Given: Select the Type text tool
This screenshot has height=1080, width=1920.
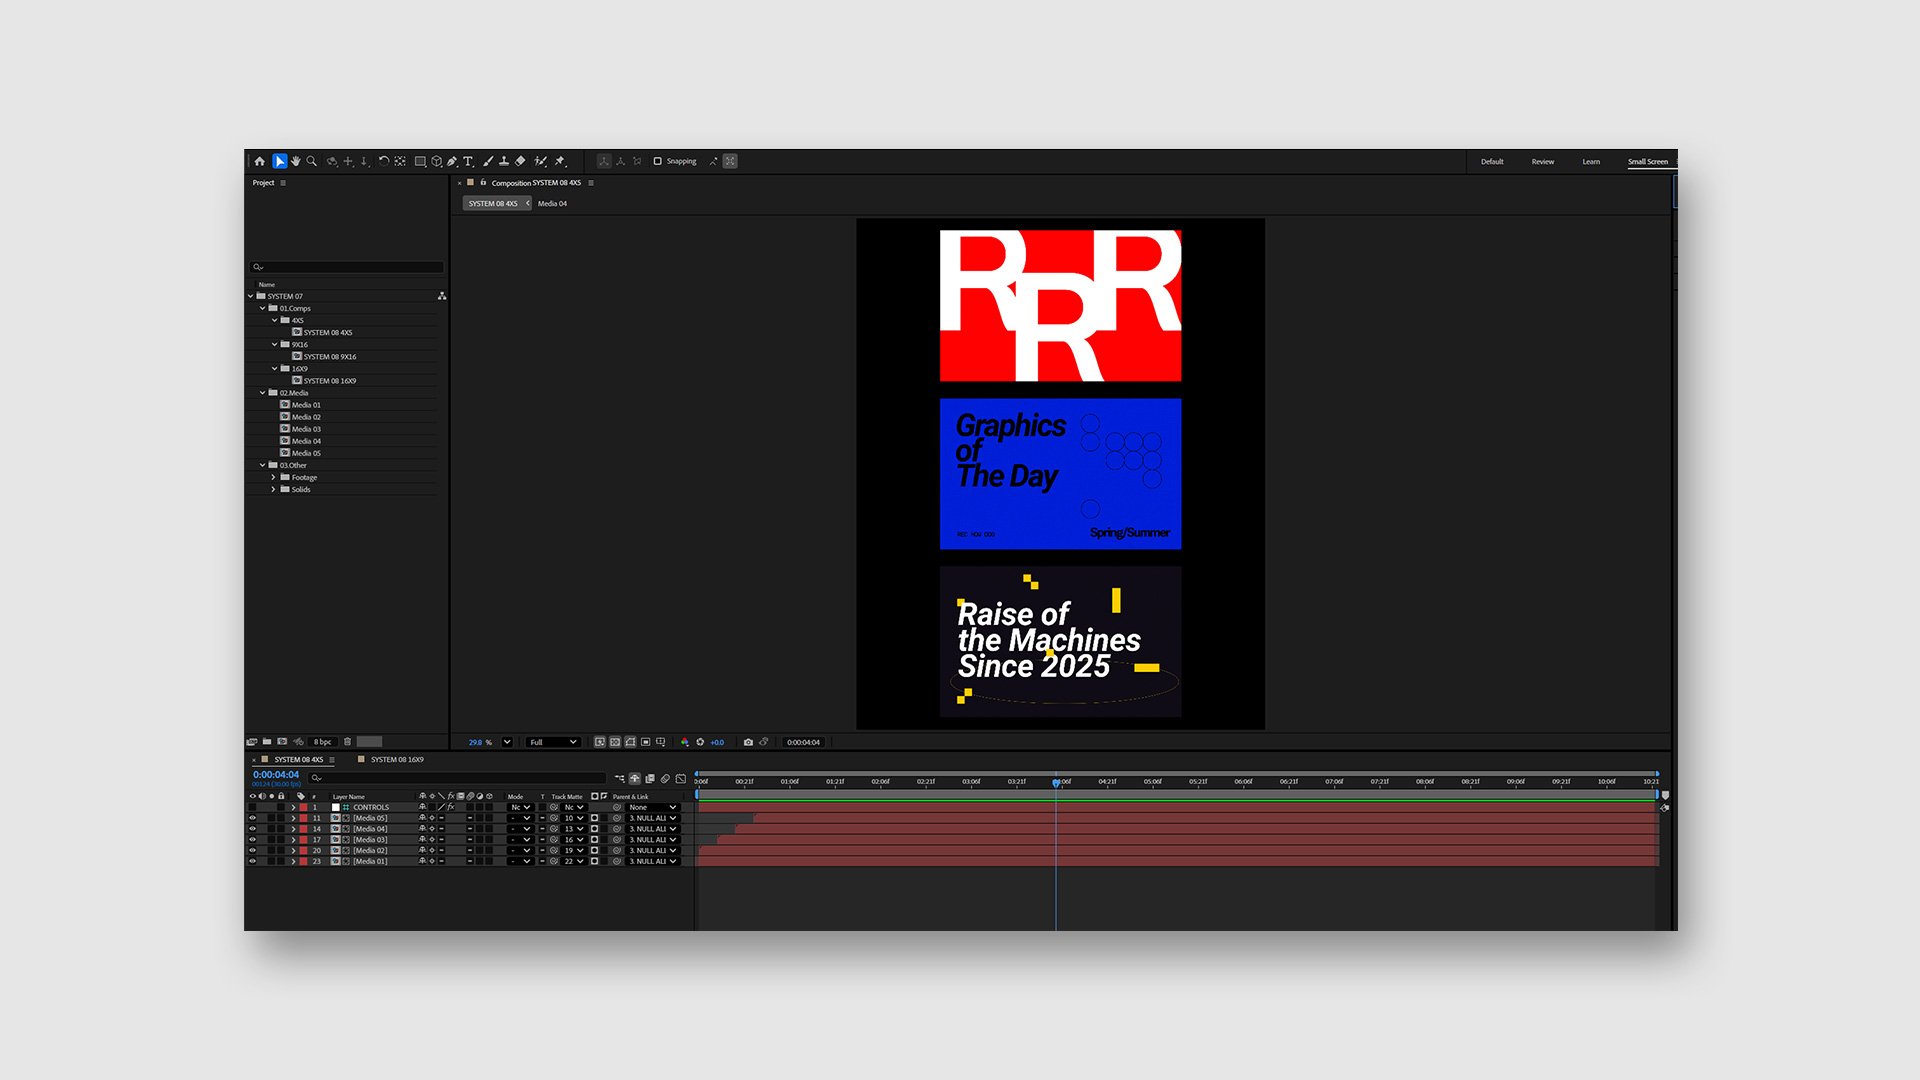Looking at the screenshot, I should pyautogui.click(x=468, y=161).
